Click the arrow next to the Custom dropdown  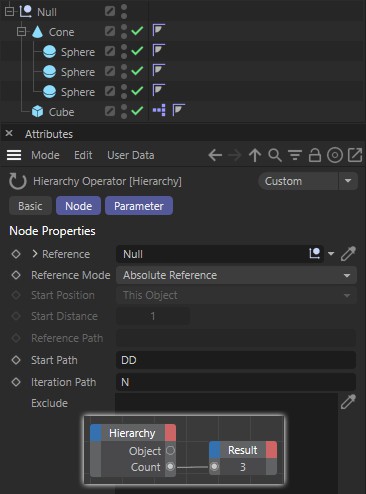pos(348,181)
